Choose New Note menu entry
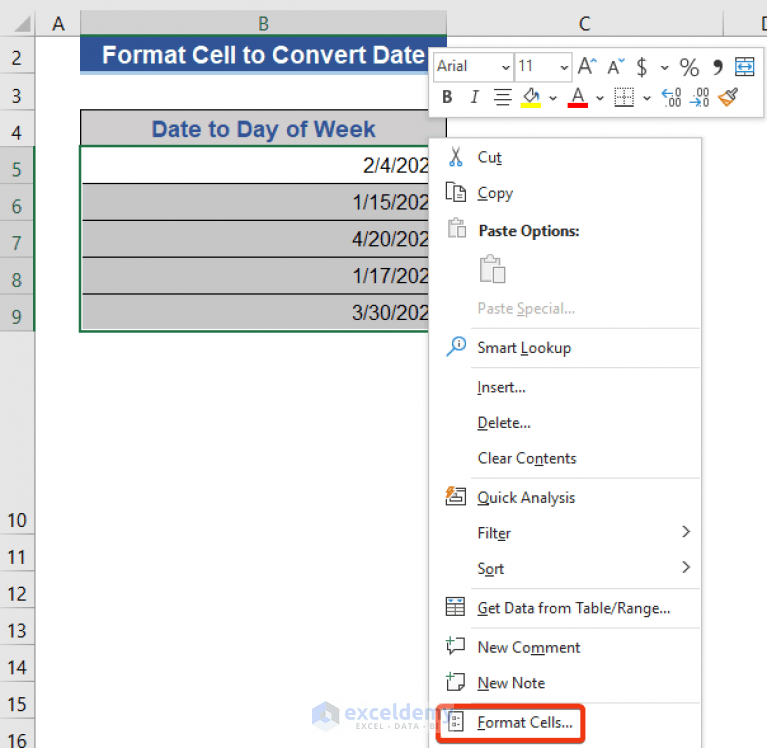 pos(565,683)
